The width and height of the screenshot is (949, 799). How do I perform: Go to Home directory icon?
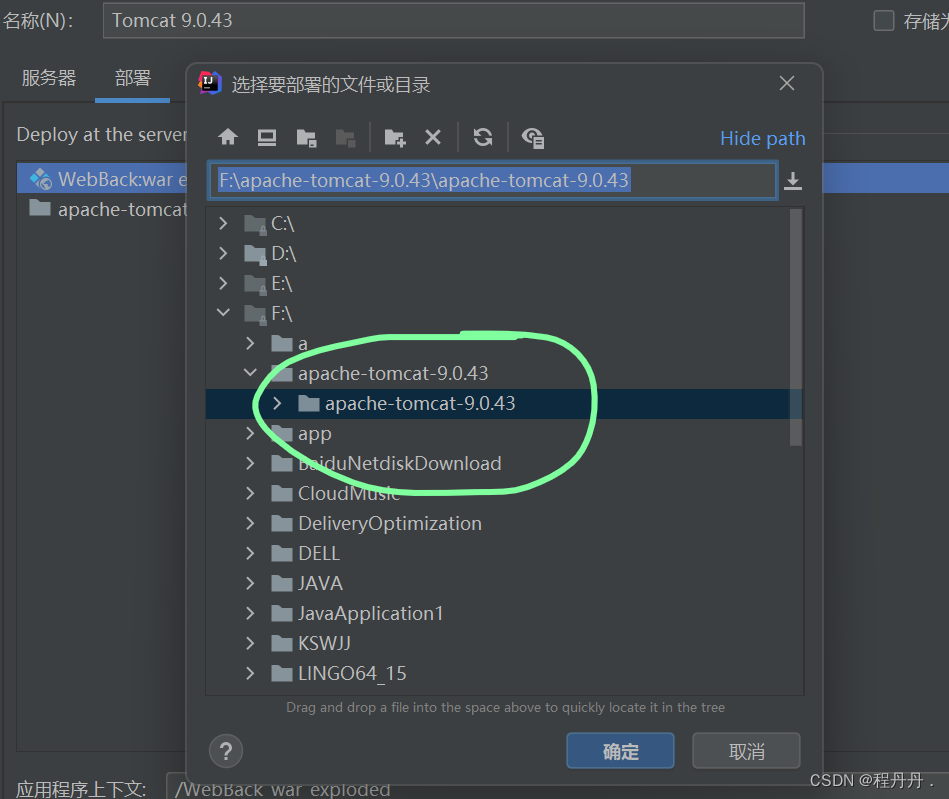pos(228,137)
